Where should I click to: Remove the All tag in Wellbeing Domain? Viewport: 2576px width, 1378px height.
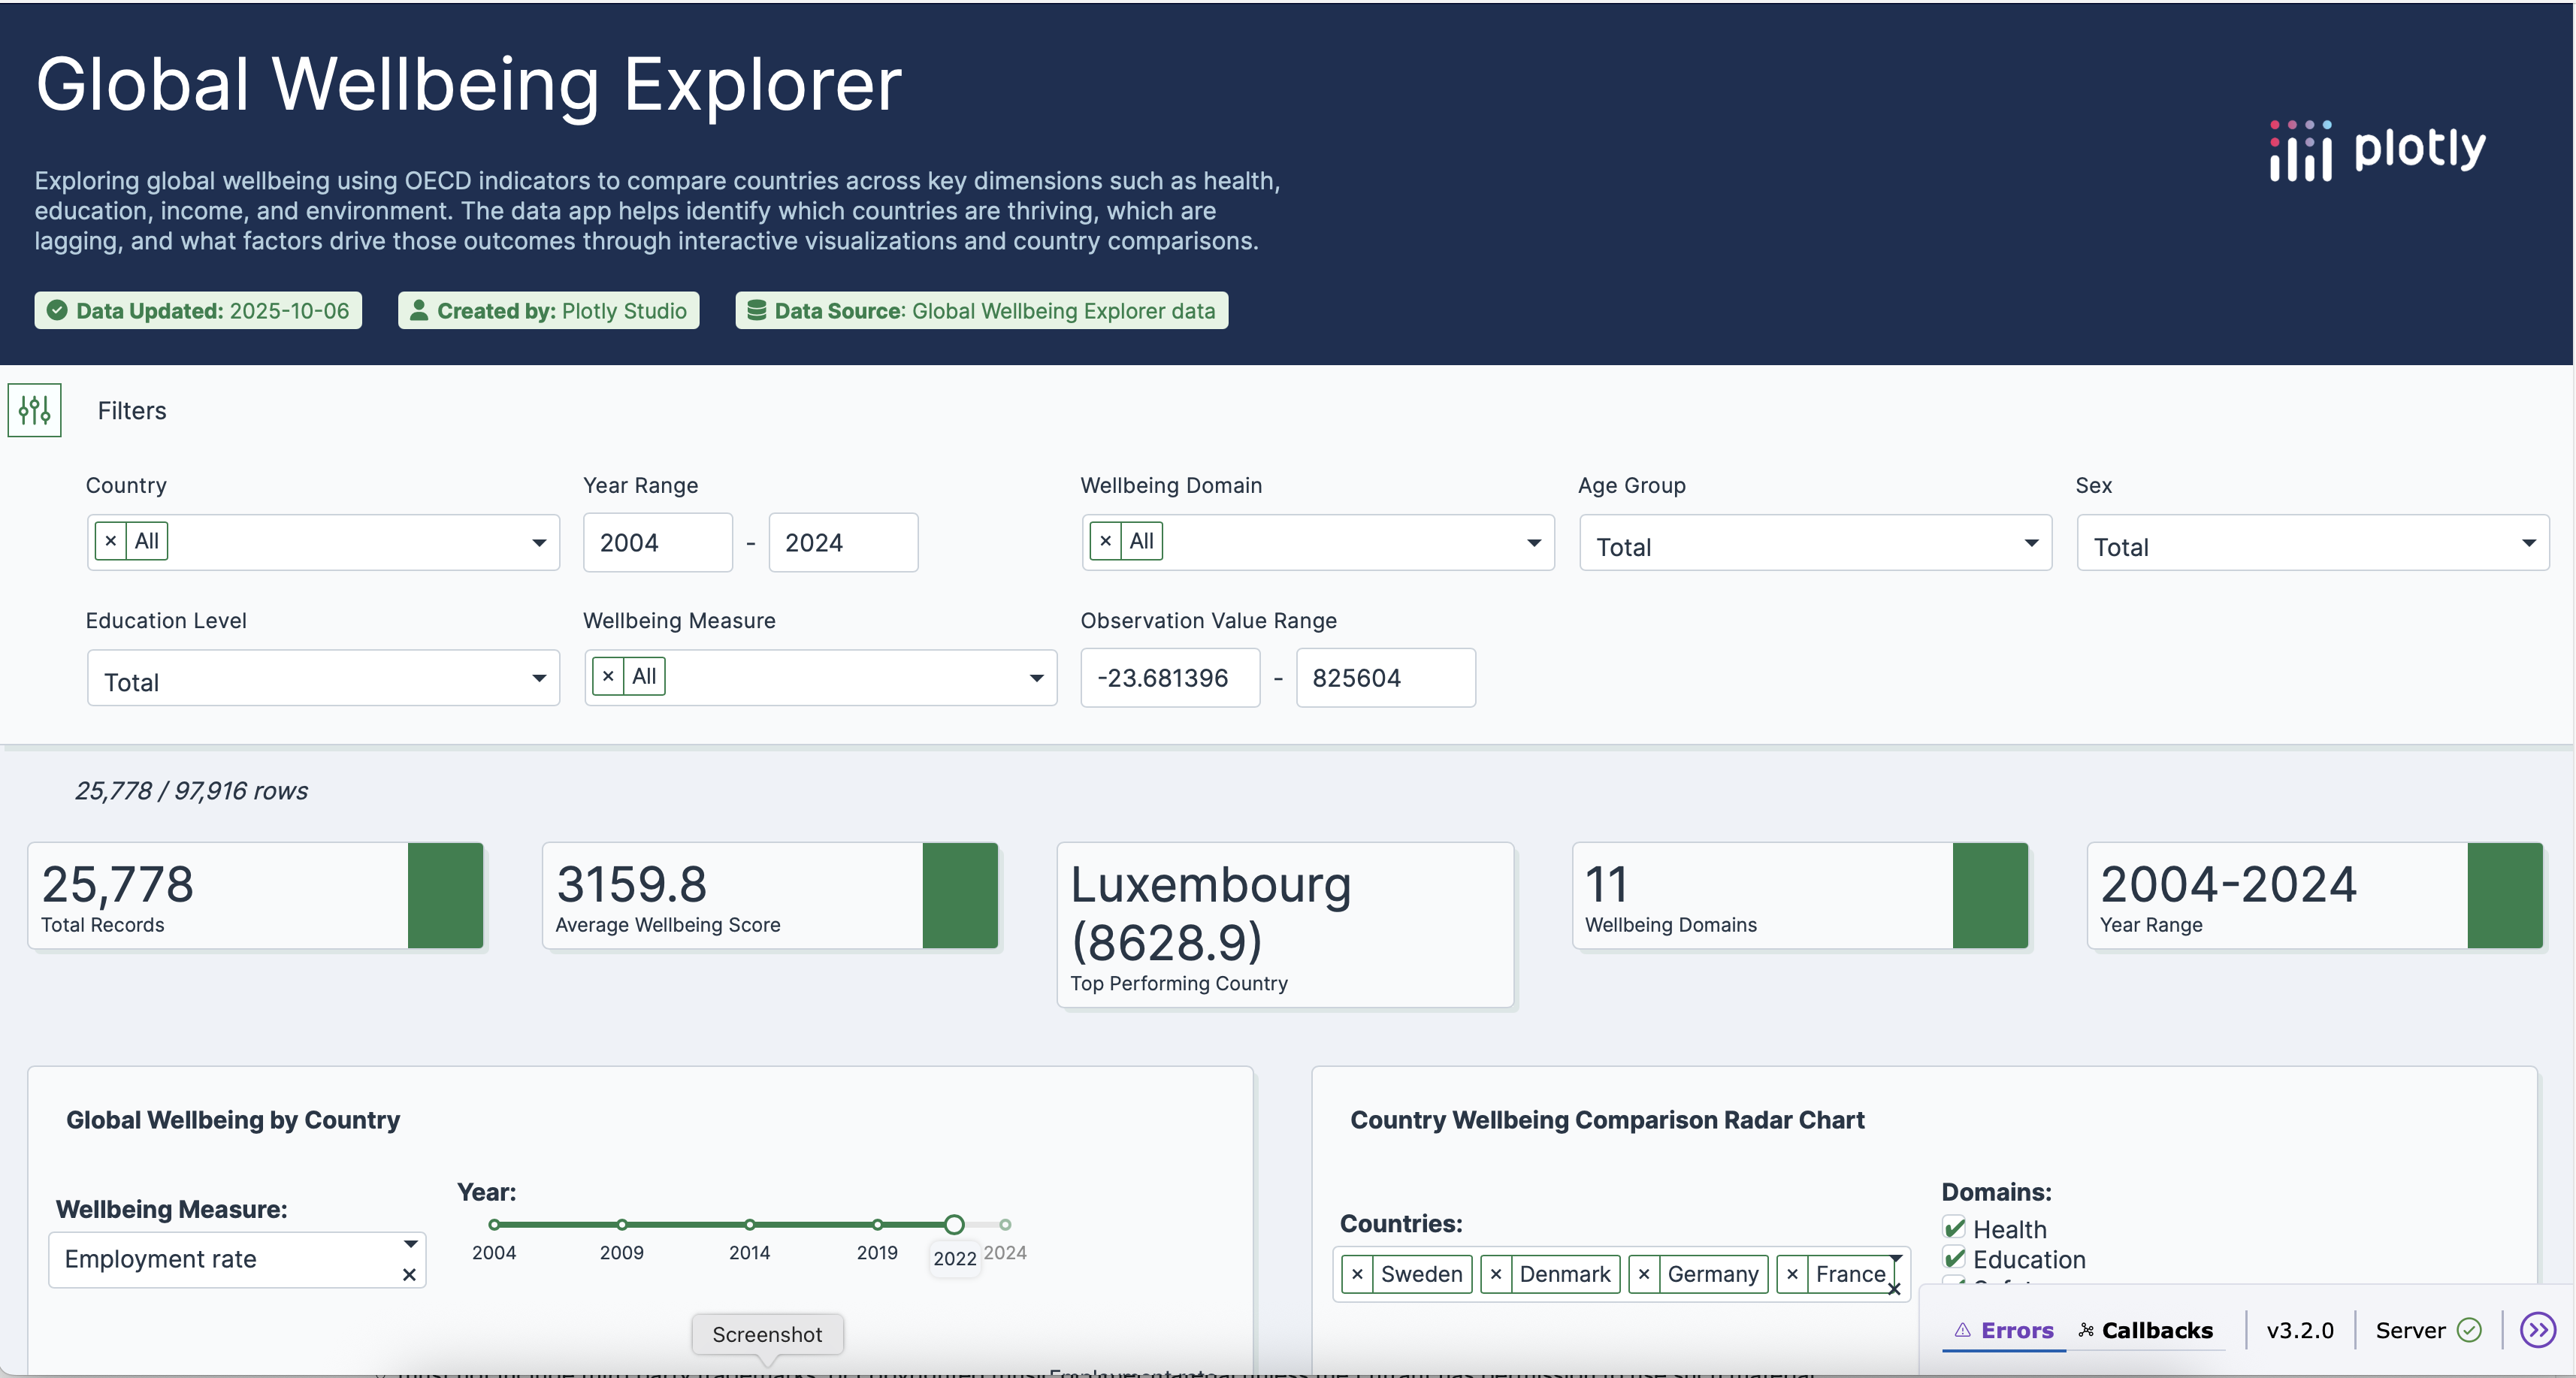[1105, 541]
